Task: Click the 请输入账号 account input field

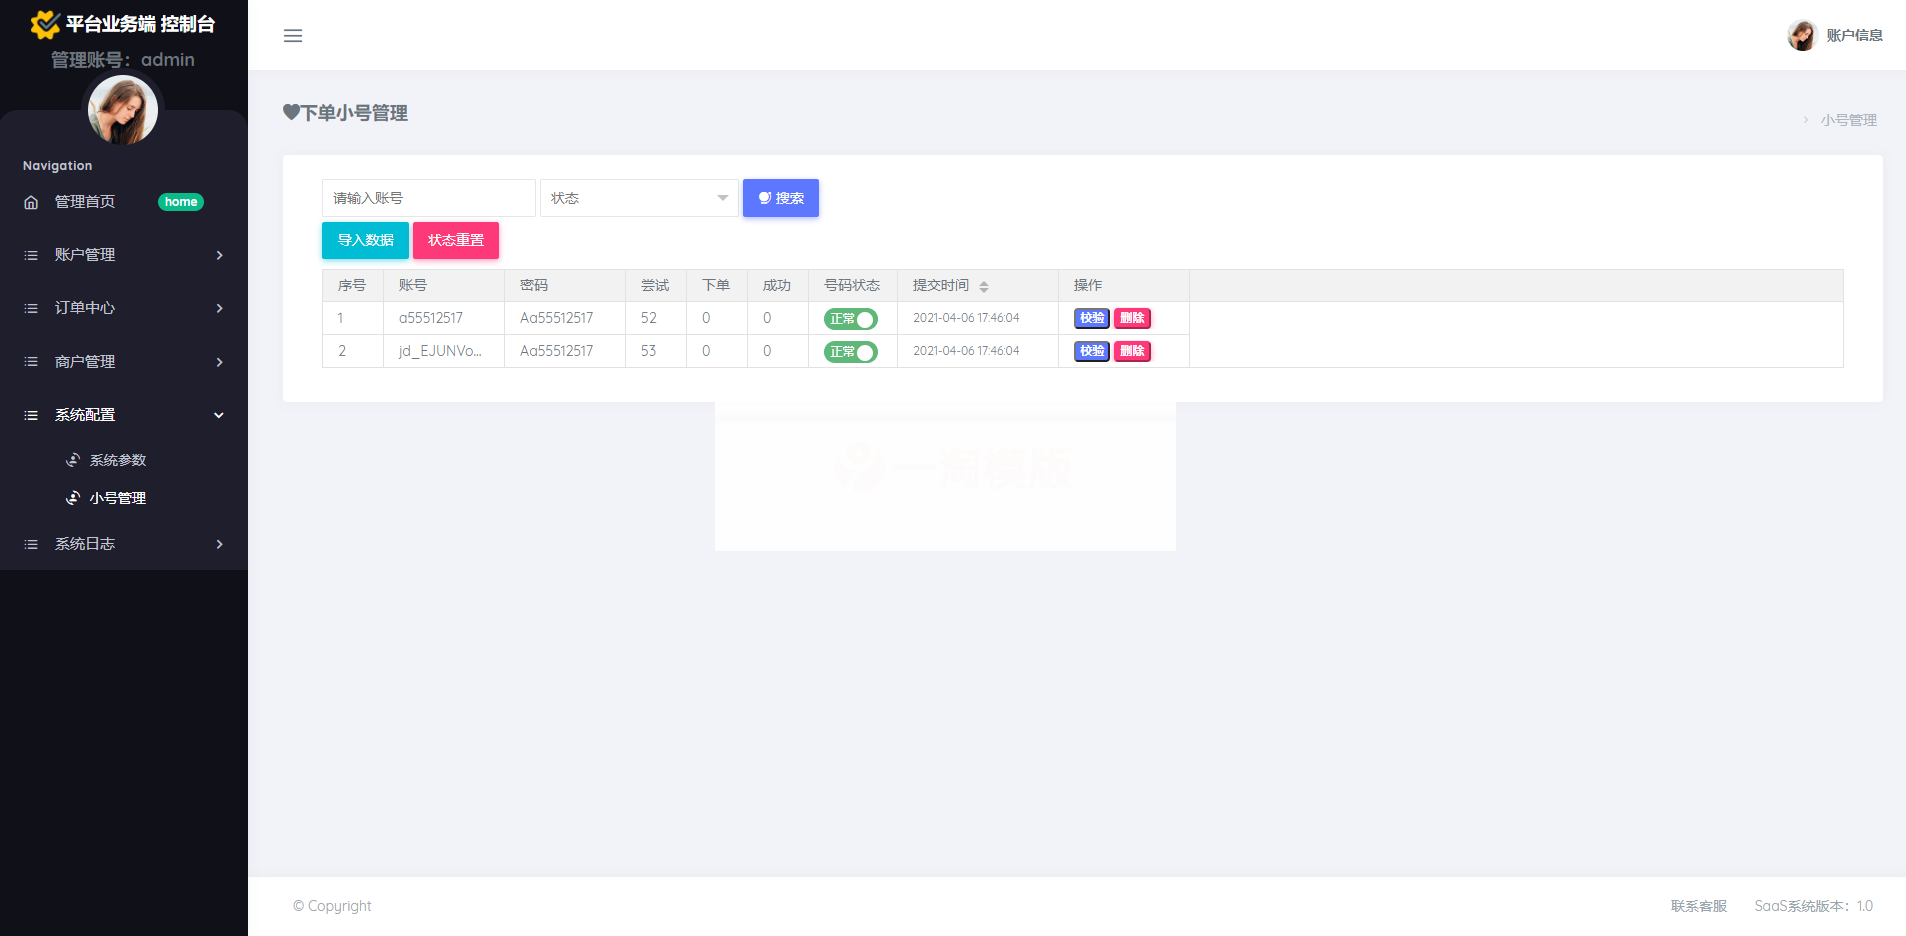Action: pos(428,198)
